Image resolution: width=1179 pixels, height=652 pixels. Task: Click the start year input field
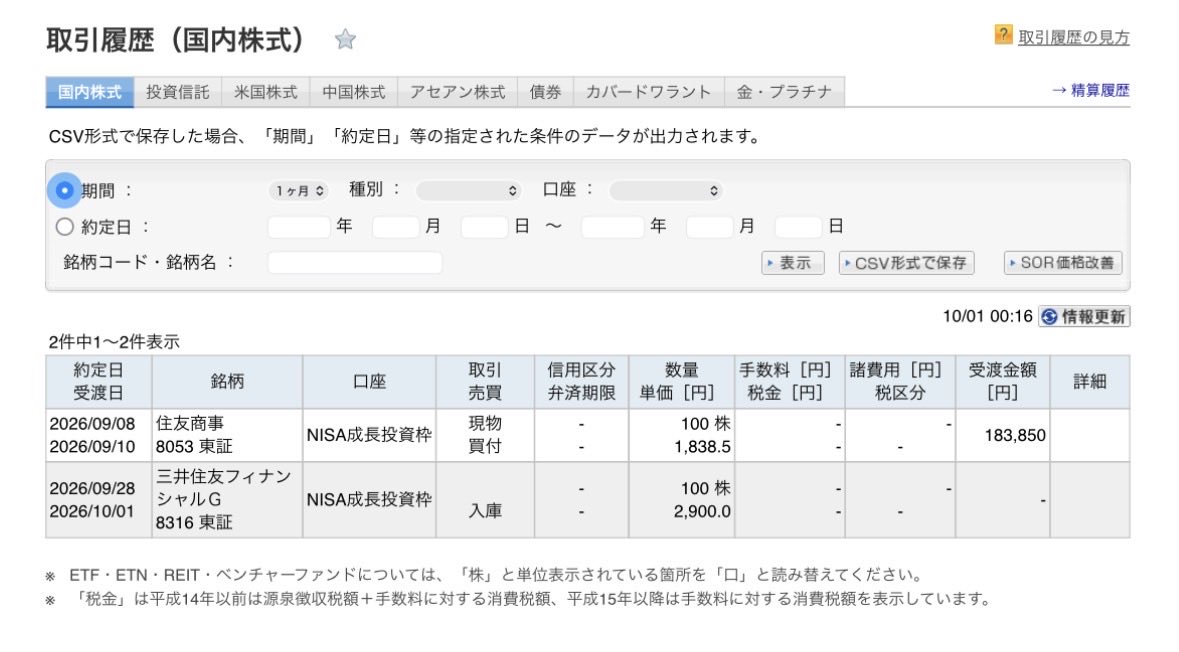coord(299,226)
